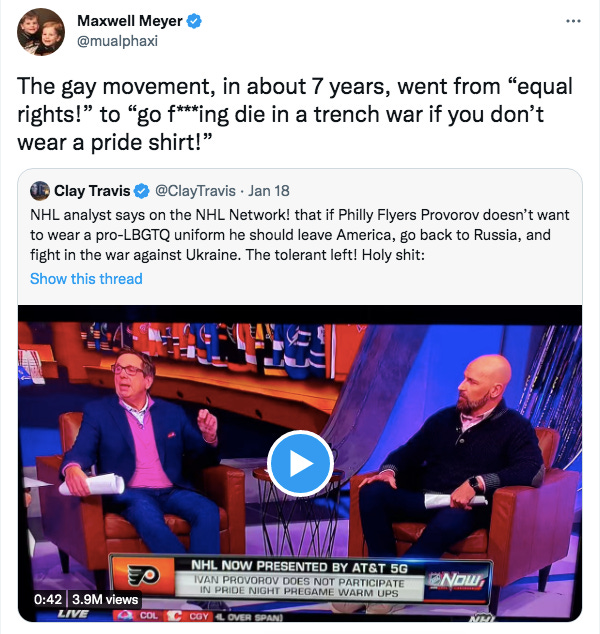Viewport: 600px width, 634px height.
Task: Click Maxwell Meyer's verified badge
Action: (x=194, y=21)
